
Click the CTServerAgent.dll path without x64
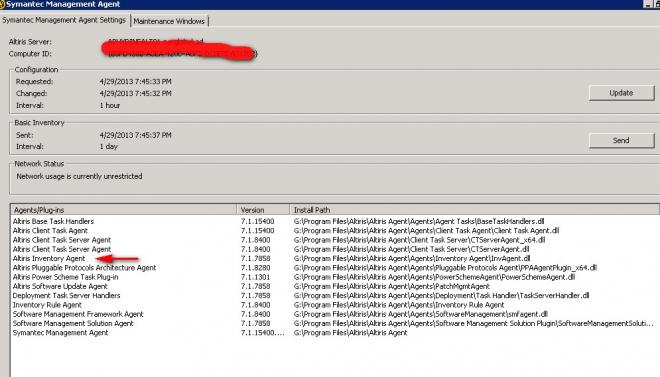point(411,249)
